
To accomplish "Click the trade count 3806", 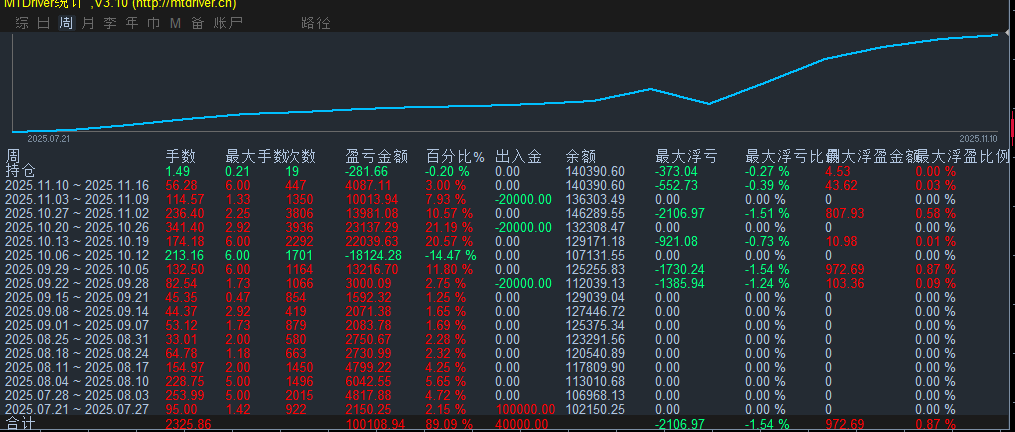I will (x=299, y=213).
